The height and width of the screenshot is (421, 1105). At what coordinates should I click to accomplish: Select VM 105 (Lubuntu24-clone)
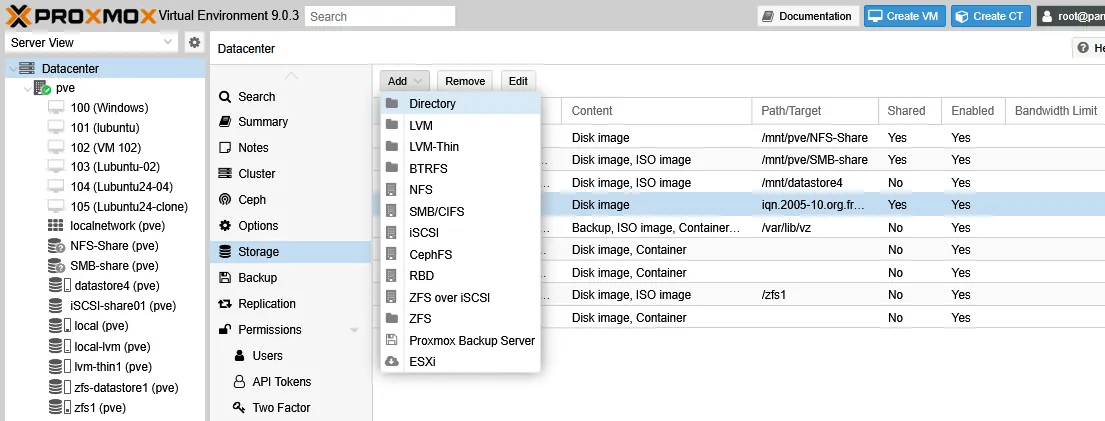(129, 207)
